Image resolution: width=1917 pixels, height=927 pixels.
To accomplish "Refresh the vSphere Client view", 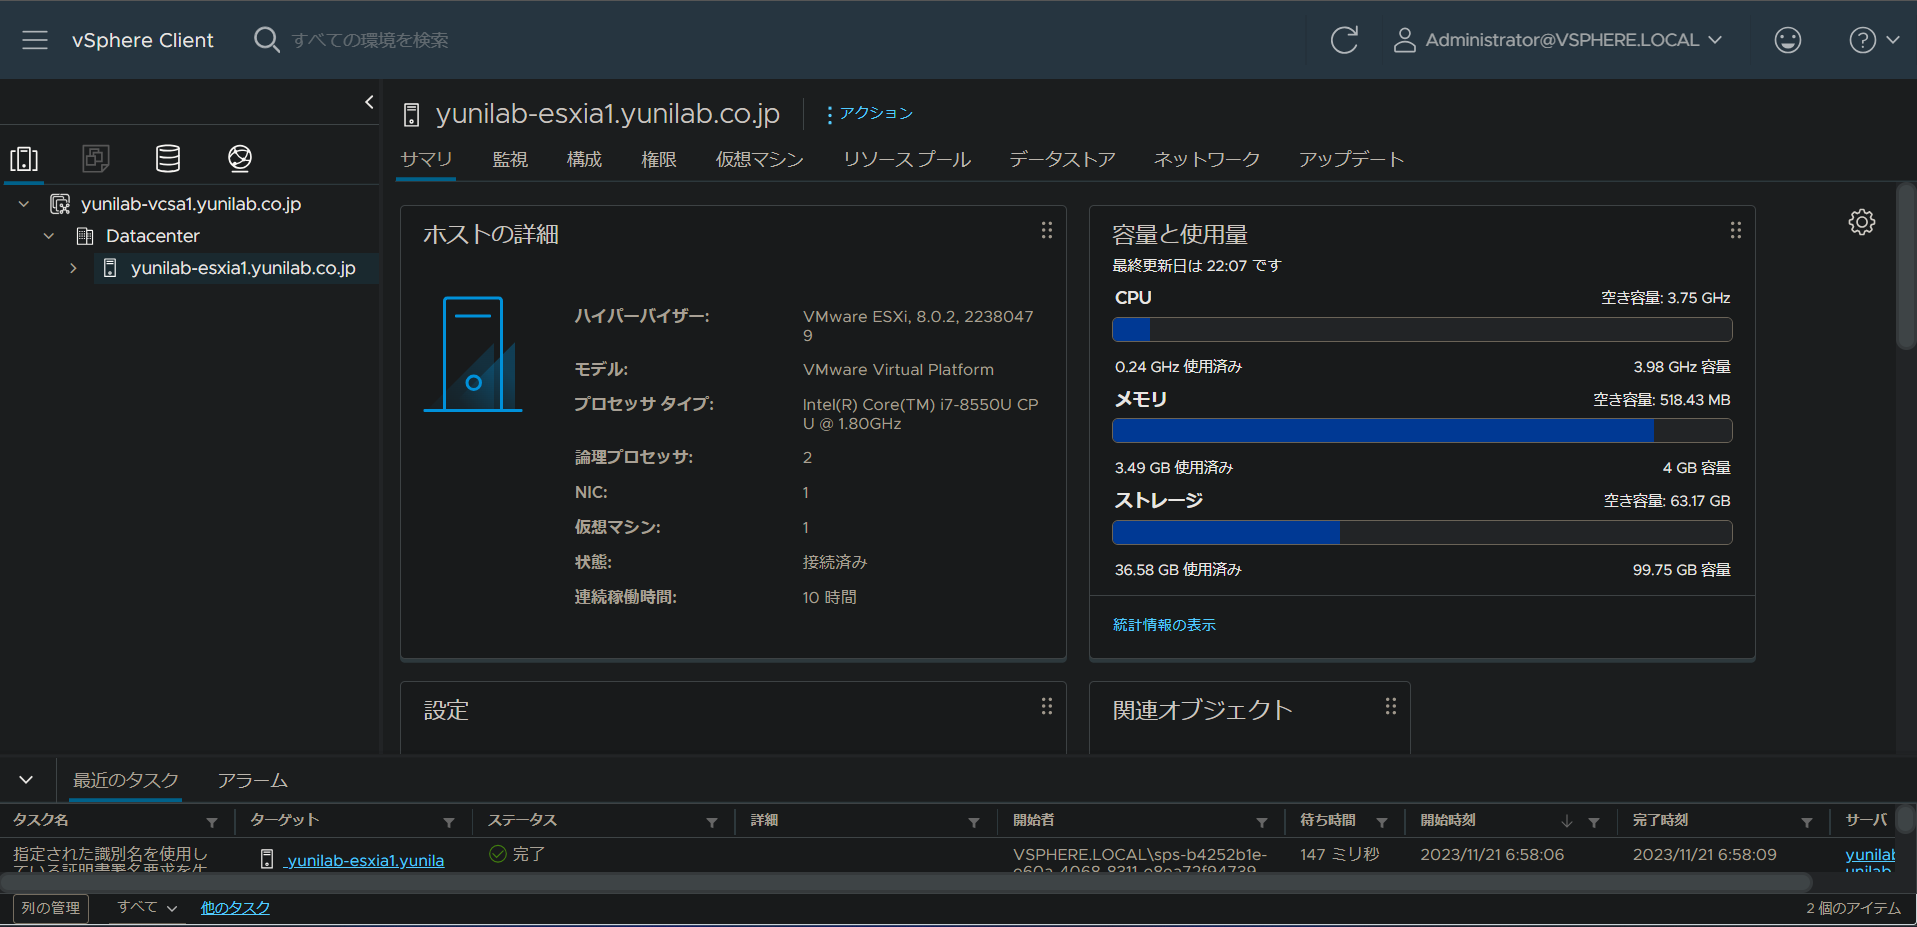I will [1344, 40].
